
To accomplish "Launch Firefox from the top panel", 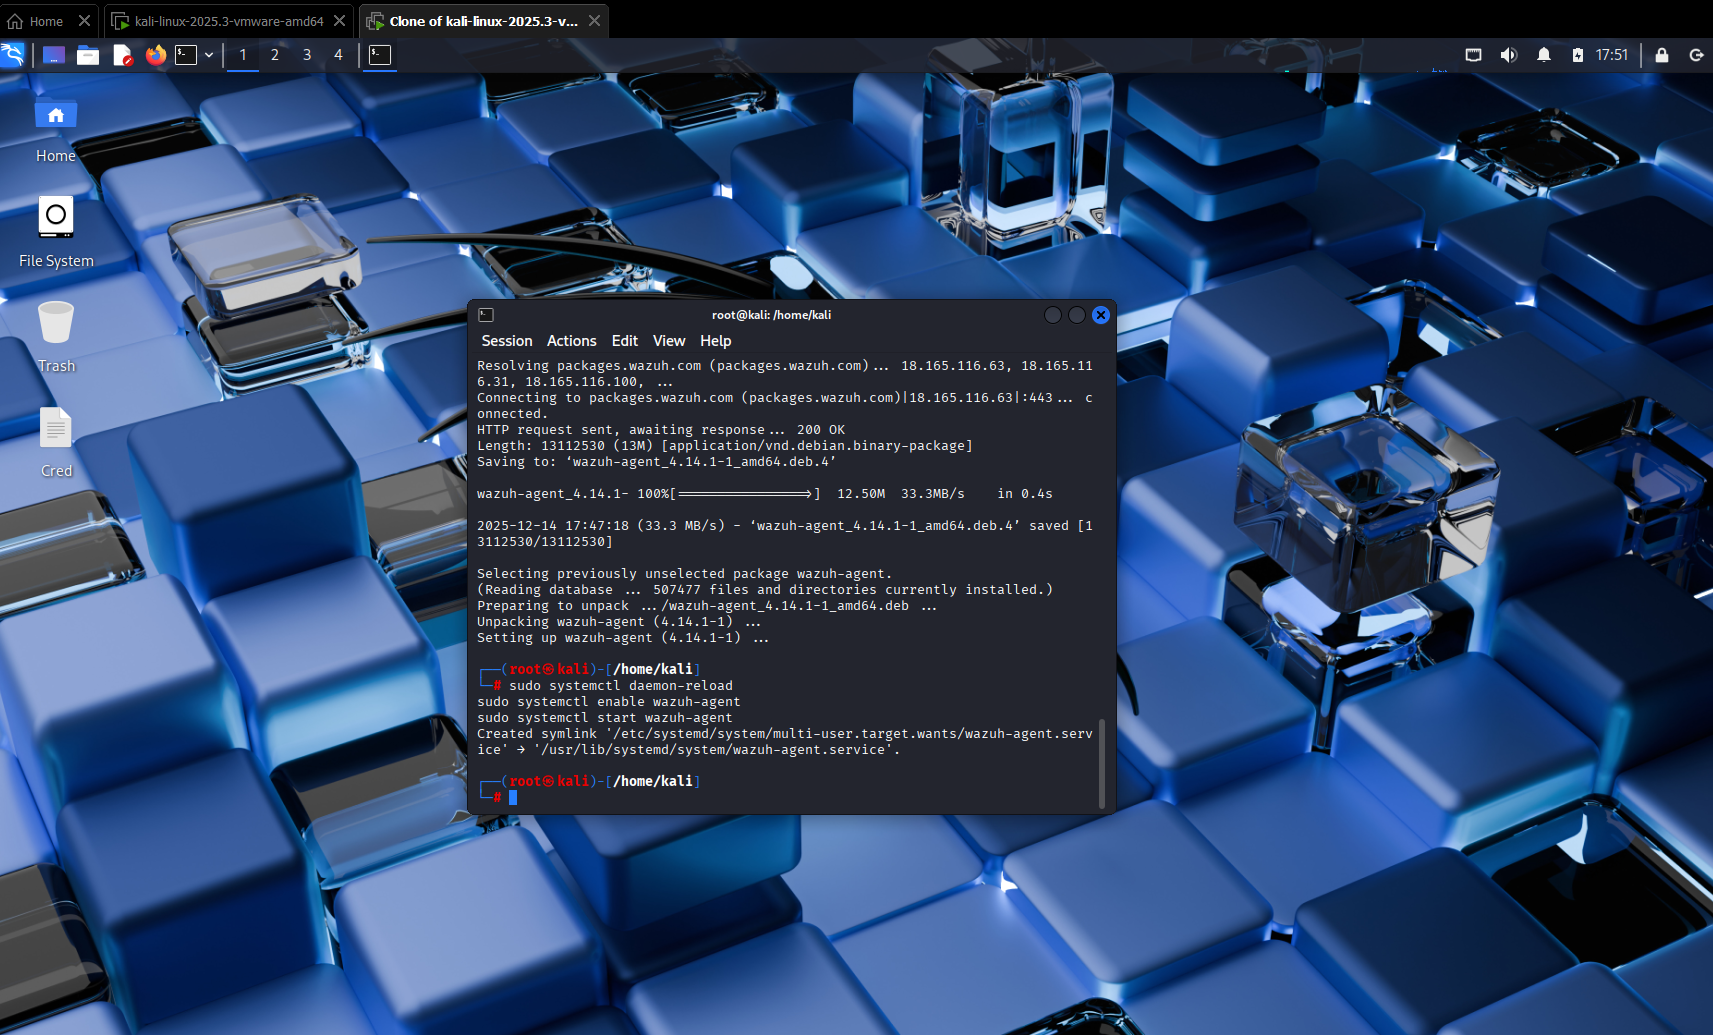I will click(155, 55).
